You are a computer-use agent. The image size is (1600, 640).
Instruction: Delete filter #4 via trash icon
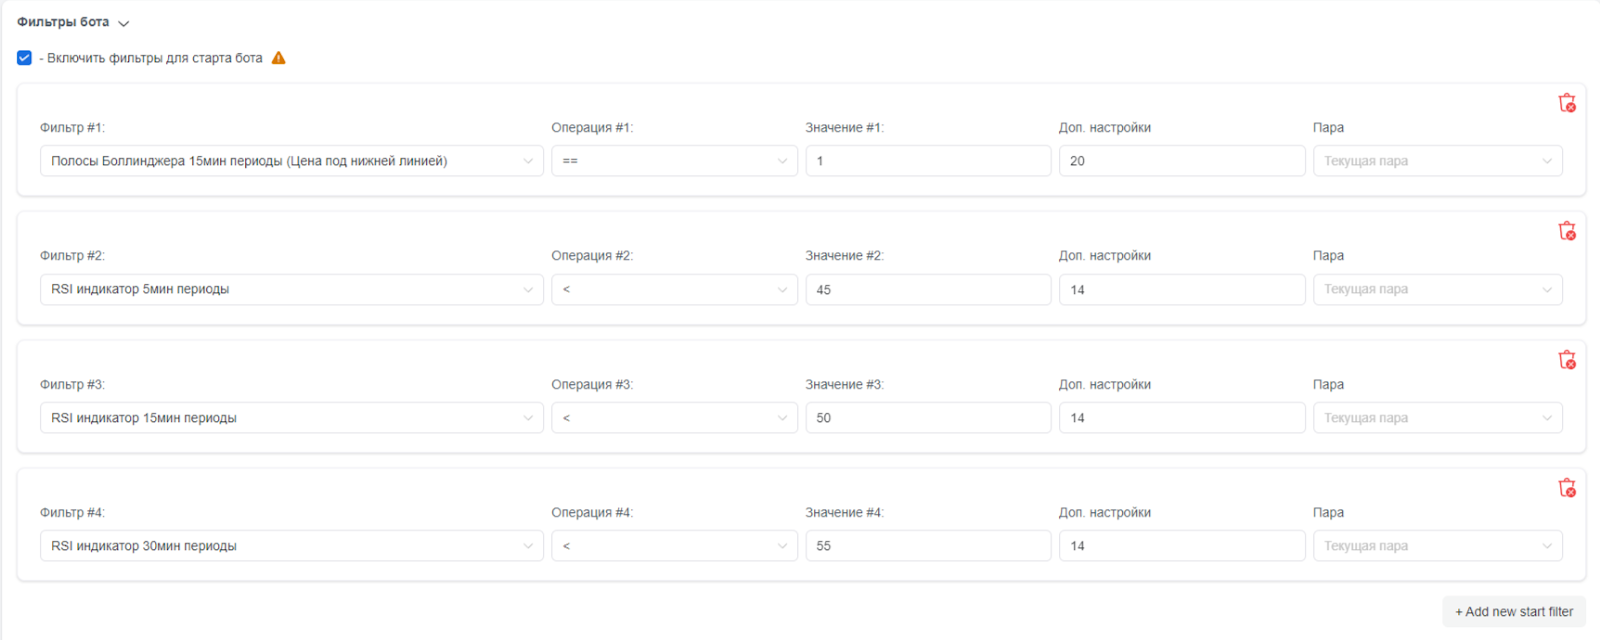click(x=1567, y=488)
